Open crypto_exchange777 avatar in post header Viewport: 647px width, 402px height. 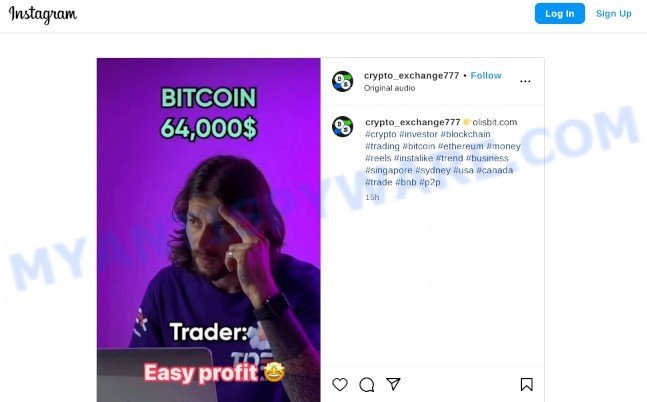pyautogui.click(x=342, y=81)
